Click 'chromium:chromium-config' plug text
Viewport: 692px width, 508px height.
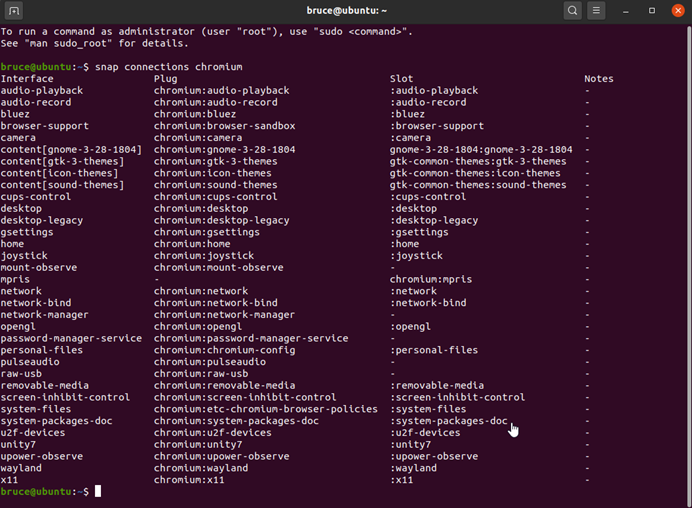coord(225,350)
